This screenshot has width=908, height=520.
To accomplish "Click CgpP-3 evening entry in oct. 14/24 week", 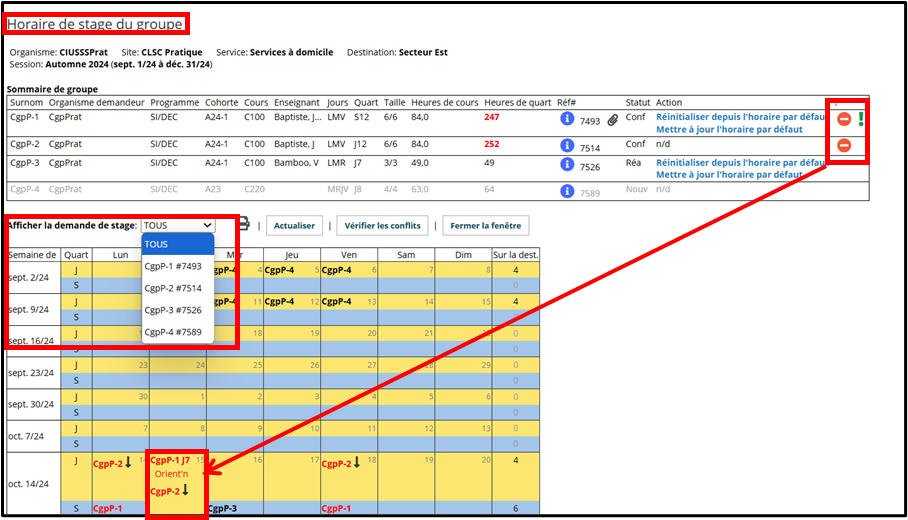I will pos(222,508).
